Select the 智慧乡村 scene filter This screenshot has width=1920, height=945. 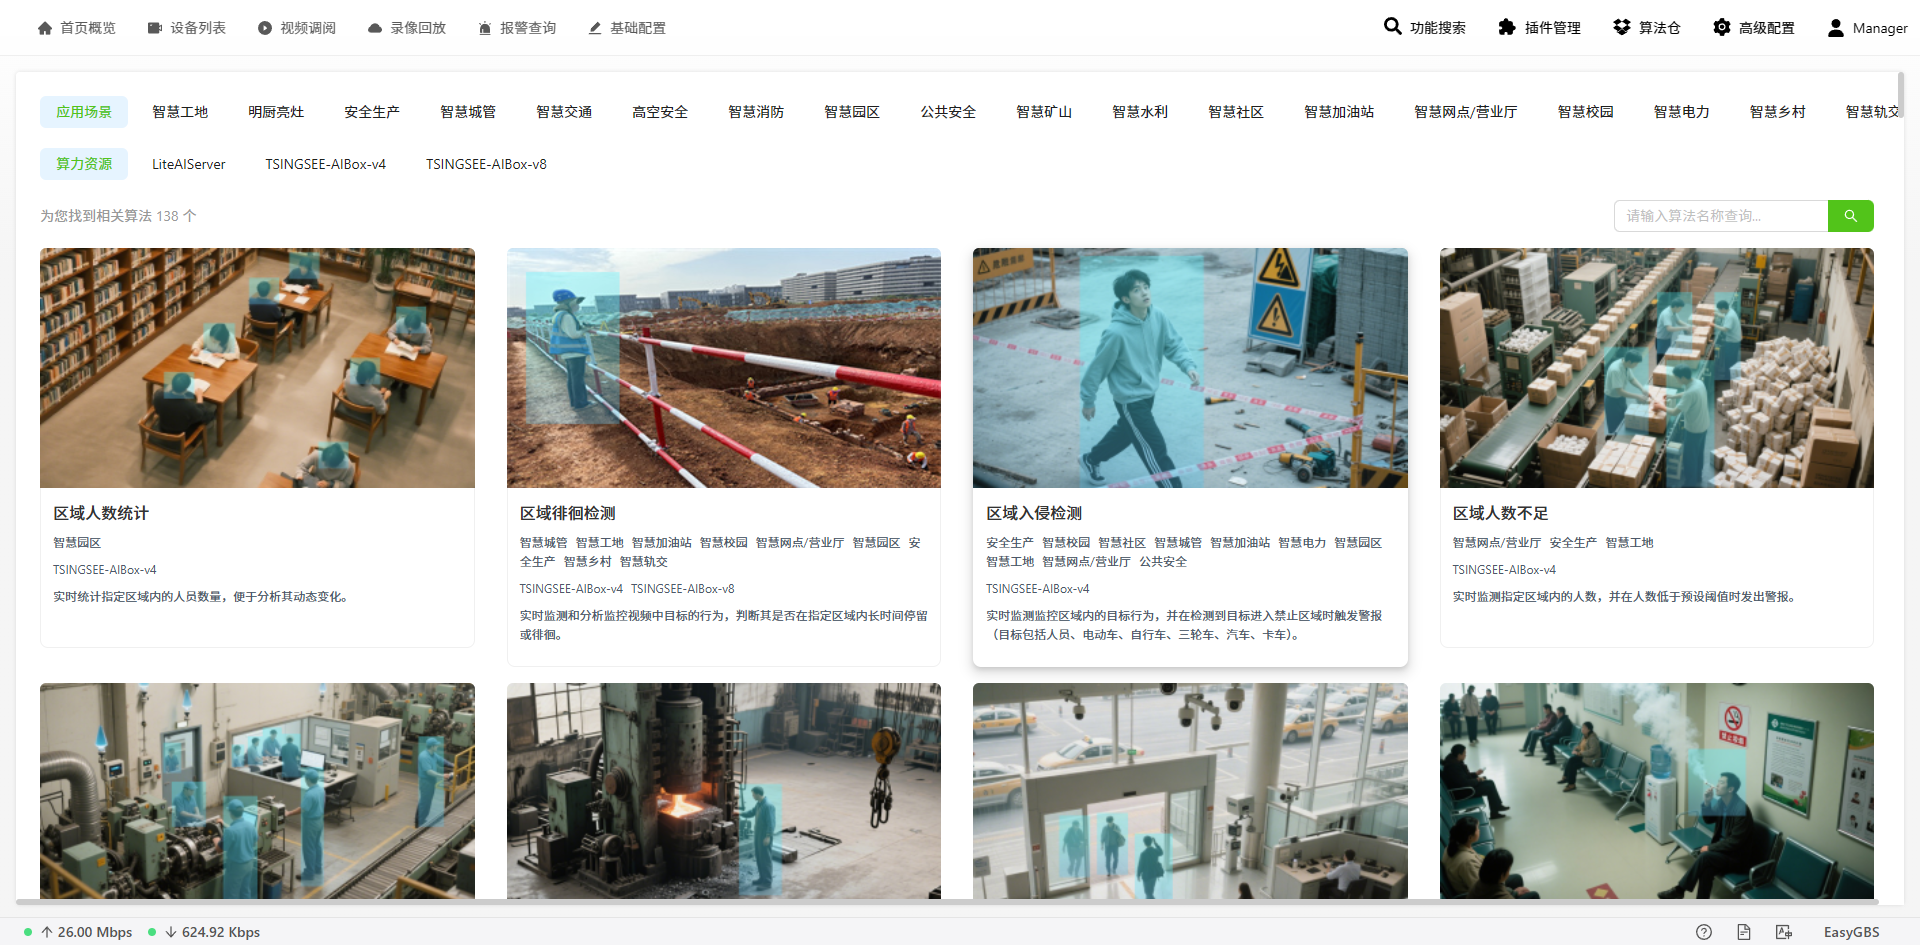click(x=1778, y=112)
